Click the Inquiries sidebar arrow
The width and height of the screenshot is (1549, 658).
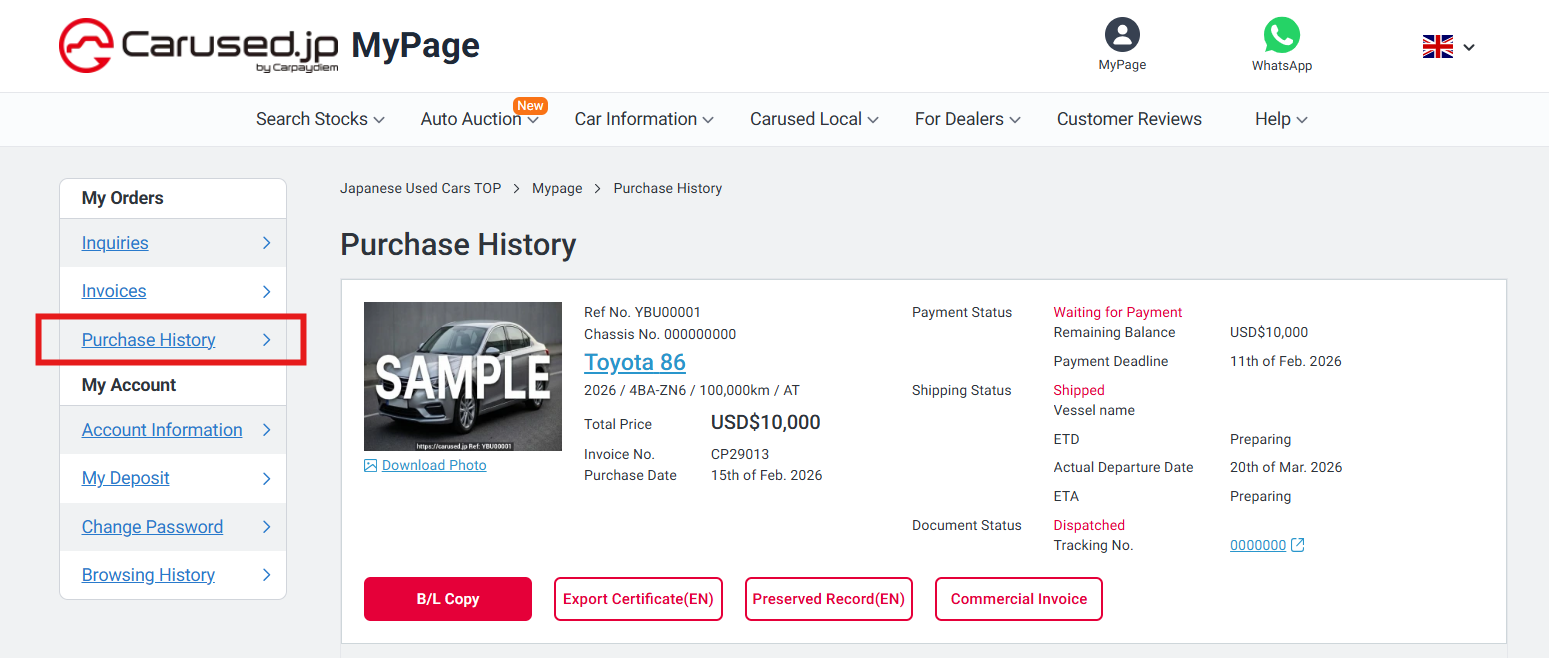pyautogui.click(x=266, y=243)
